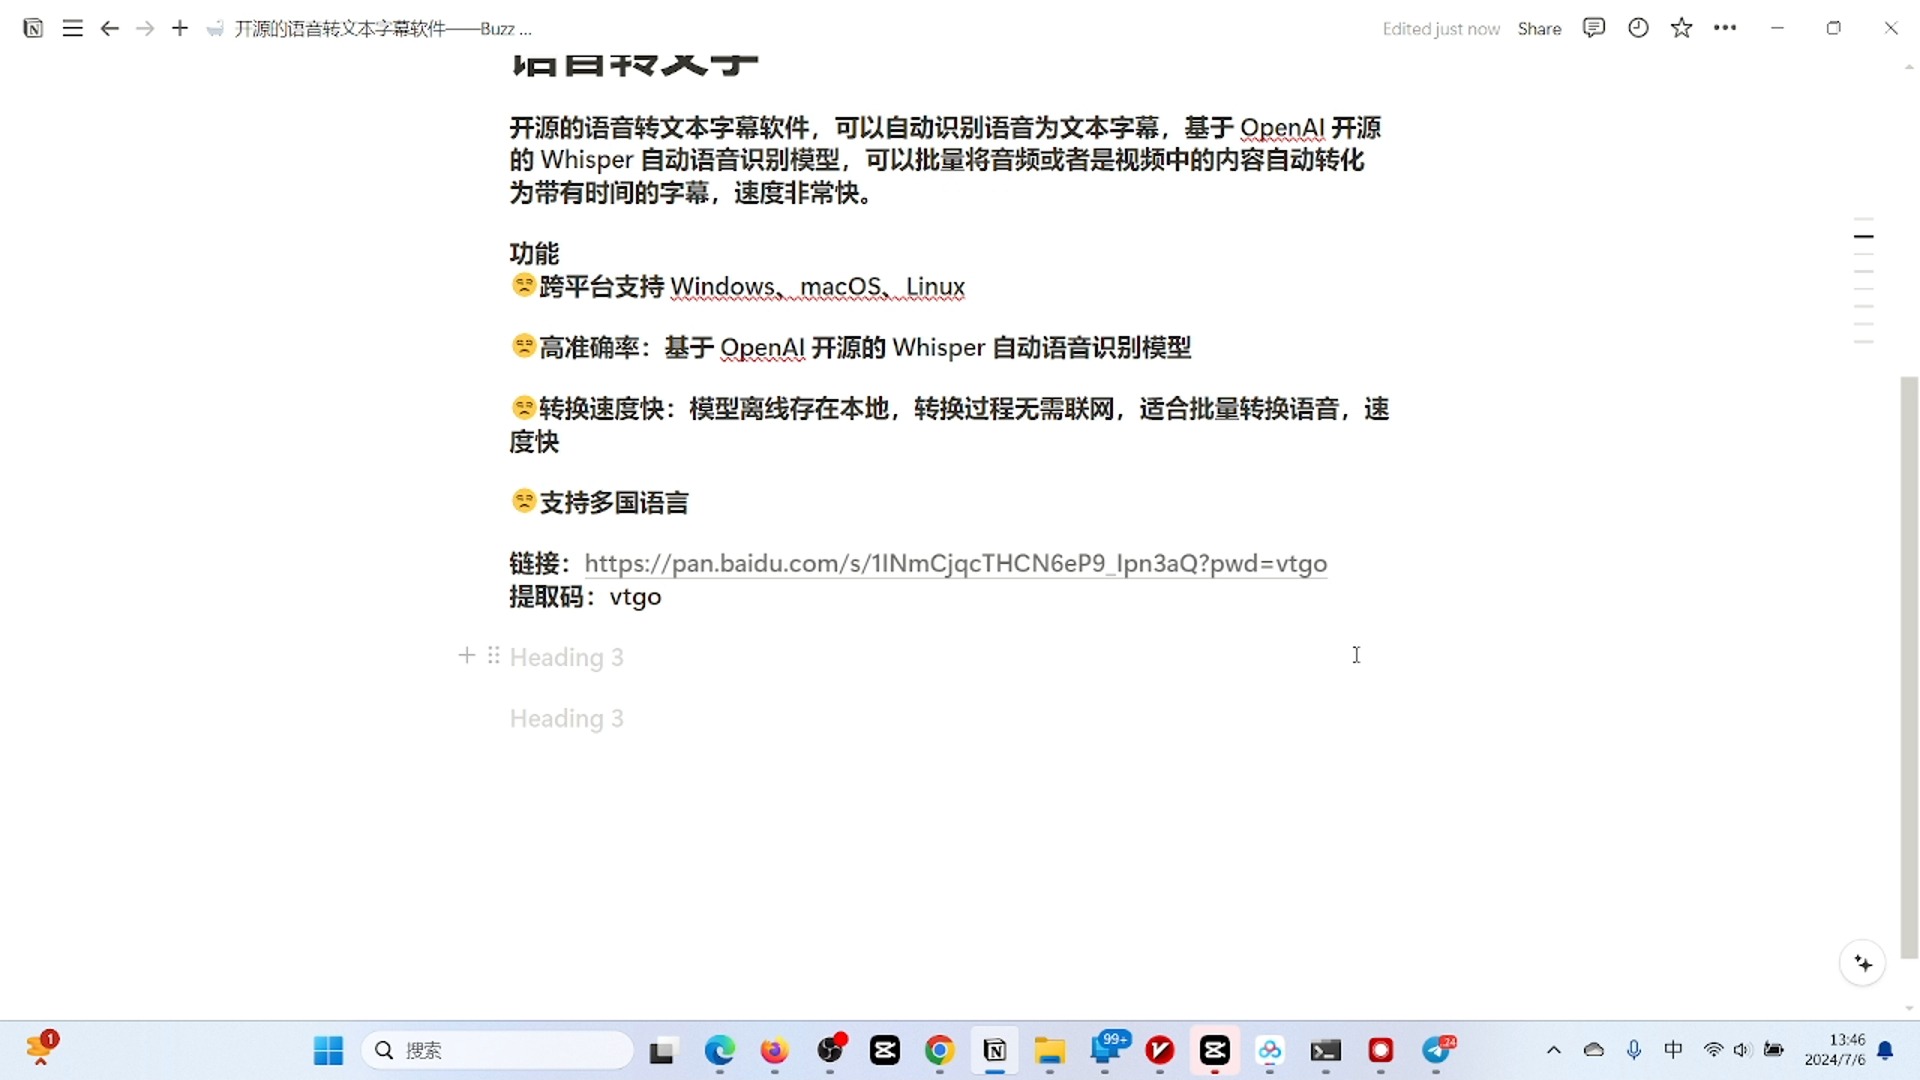Viewport: 1920px width, 1080px height.
Task: Click the add block plus handle
Action: click(466, 655)
